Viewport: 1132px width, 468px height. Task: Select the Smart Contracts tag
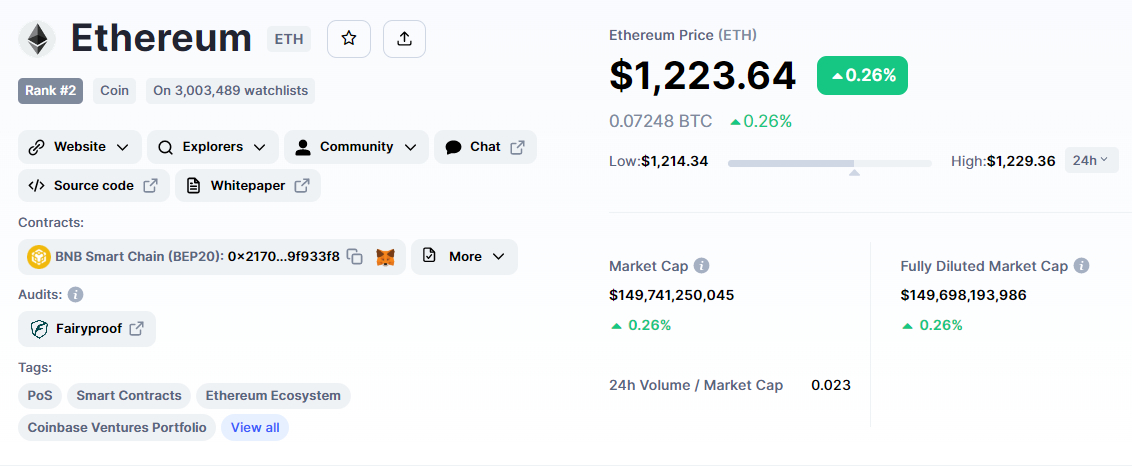[129, 396]
